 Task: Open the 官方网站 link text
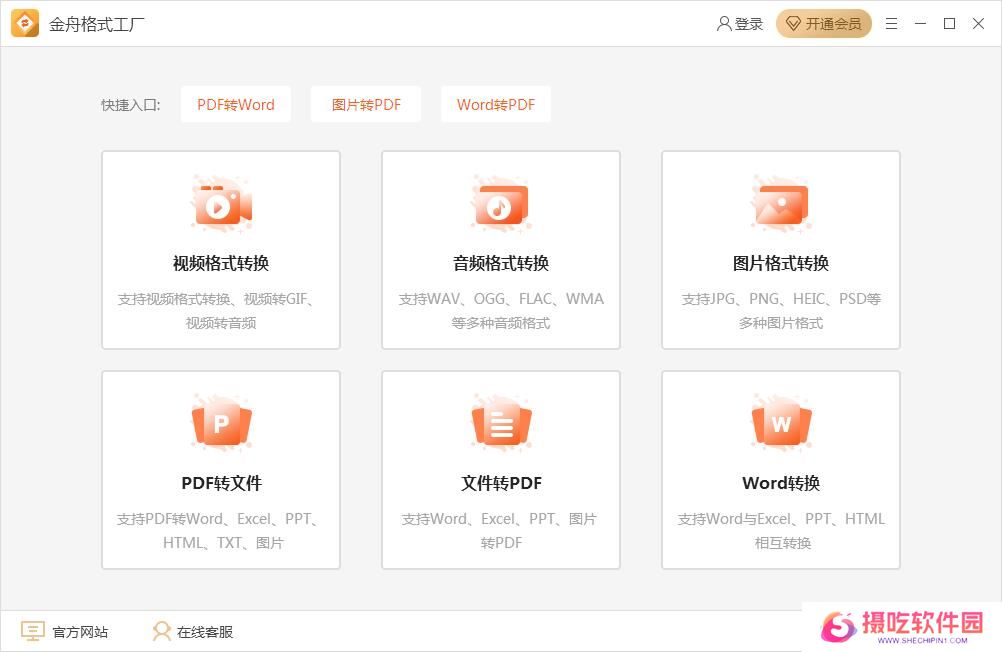pos(80,632)
